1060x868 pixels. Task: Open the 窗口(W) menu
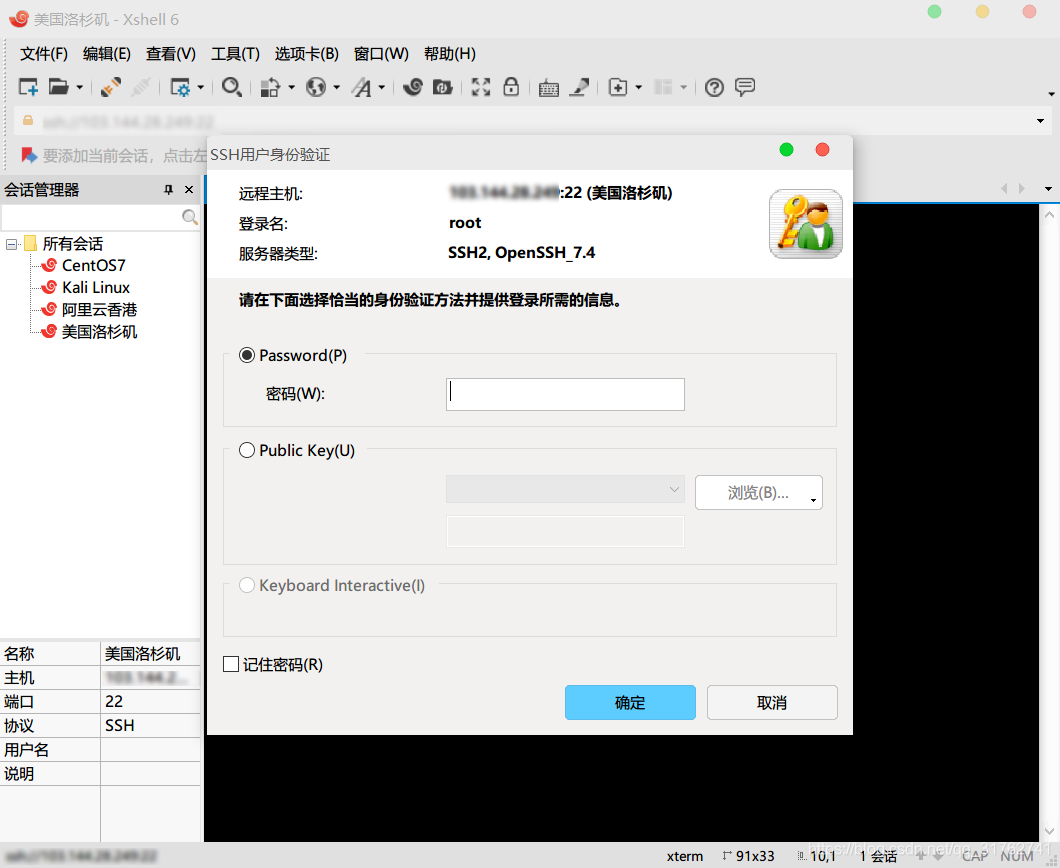pyautogui.click(x=381, y=53)
